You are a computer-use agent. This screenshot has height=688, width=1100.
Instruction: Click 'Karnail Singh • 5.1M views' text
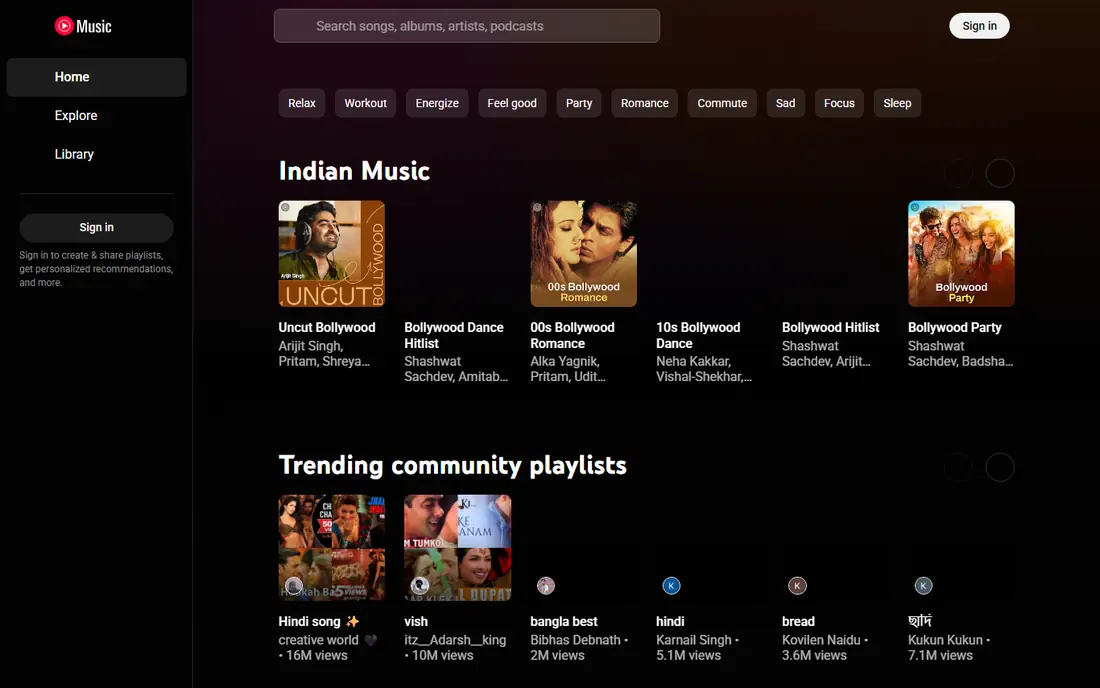tap(697, 647)
